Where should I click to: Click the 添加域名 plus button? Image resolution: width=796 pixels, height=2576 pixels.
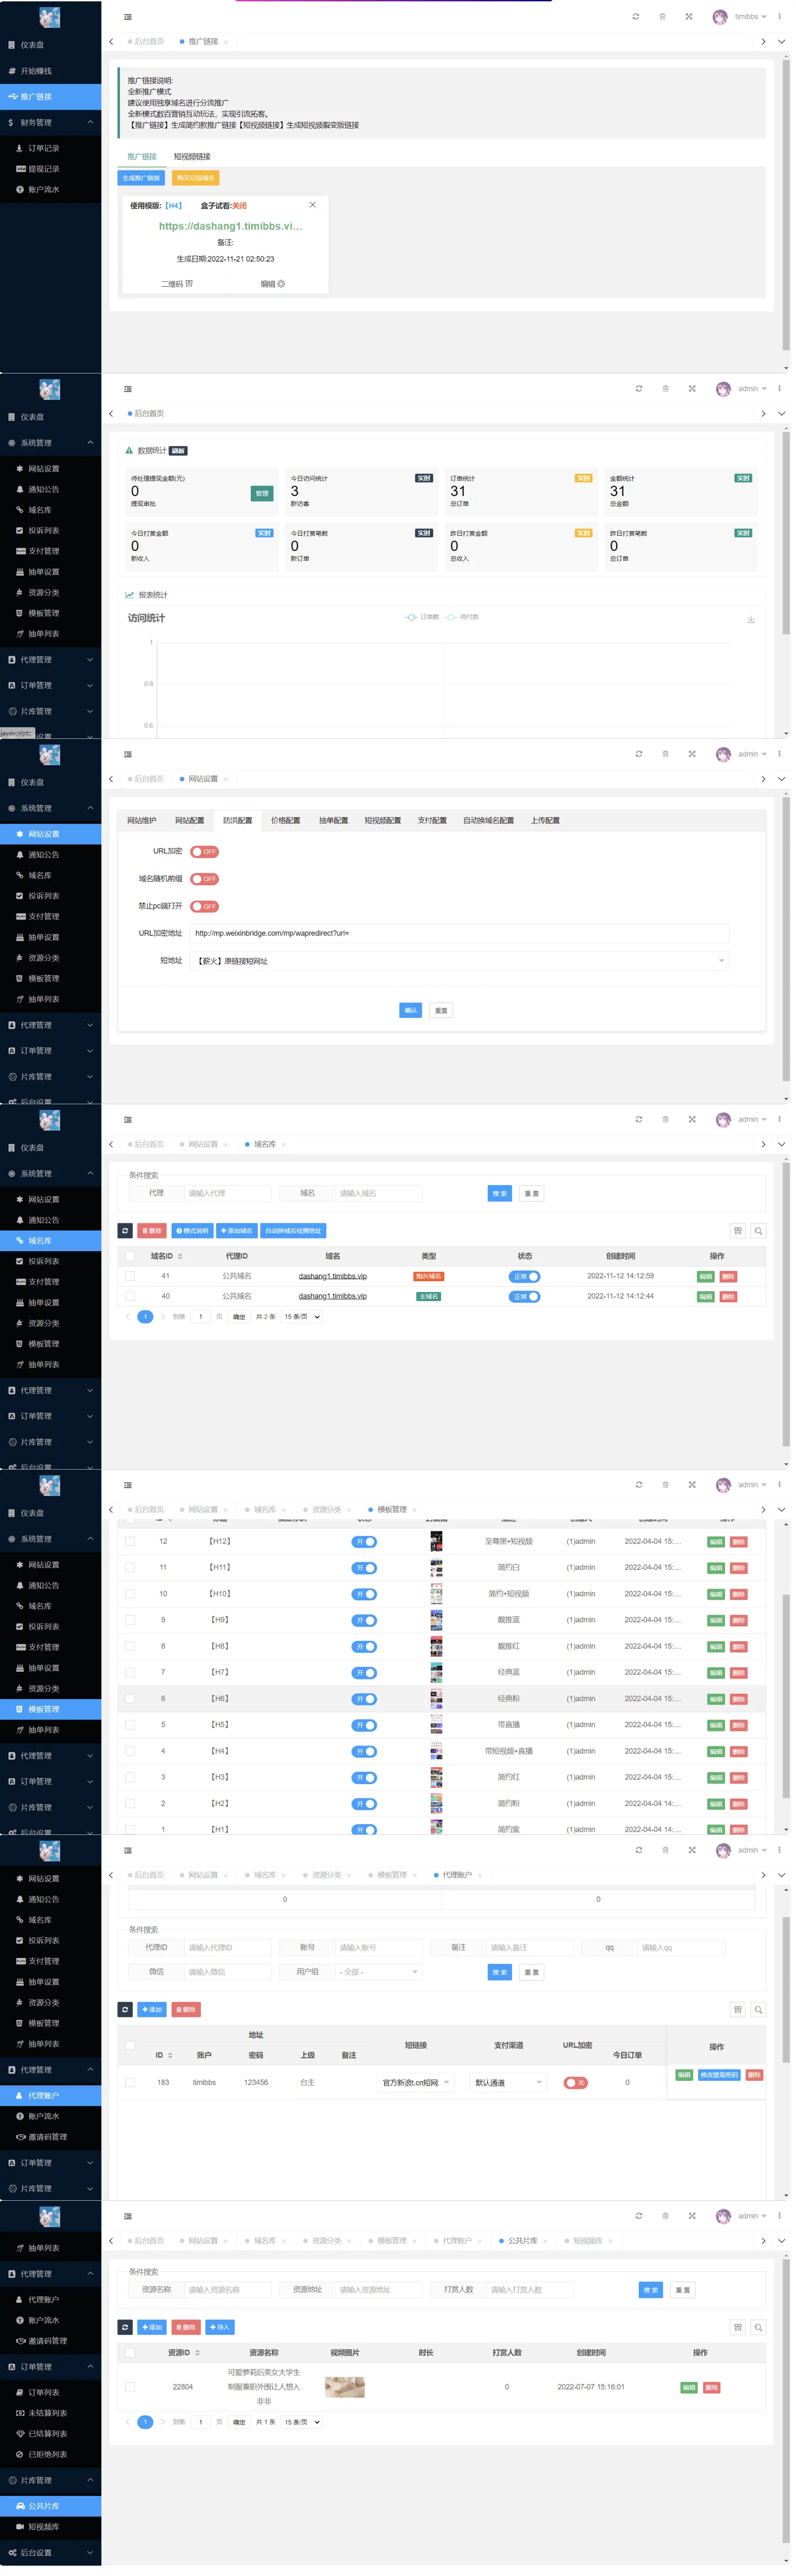tap(237, 1231)
